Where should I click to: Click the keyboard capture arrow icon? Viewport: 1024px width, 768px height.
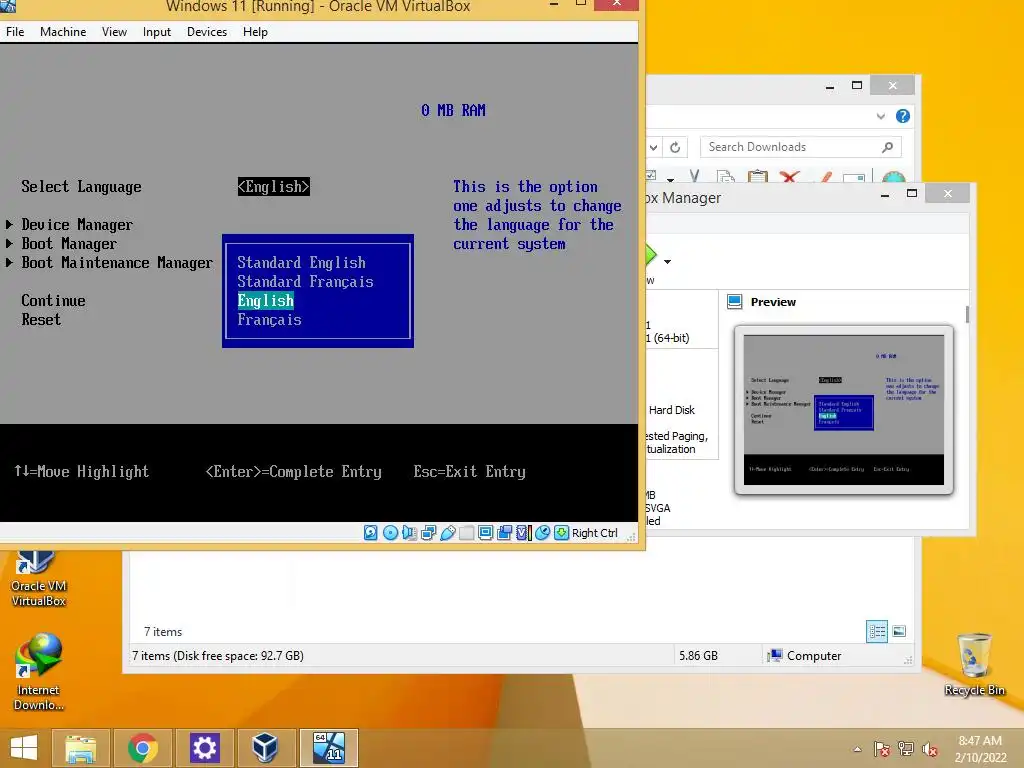[561, 533]
